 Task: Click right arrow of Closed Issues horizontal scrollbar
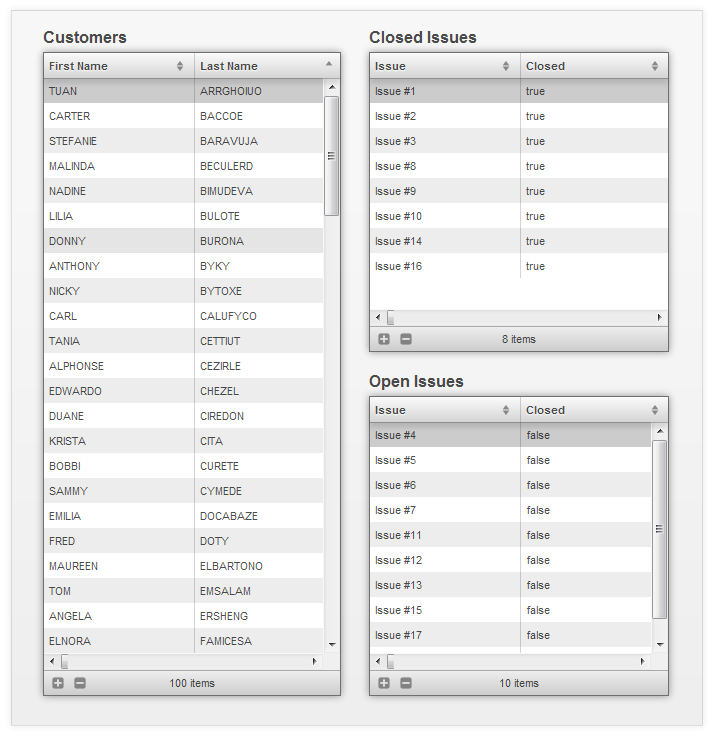point(659,317)
